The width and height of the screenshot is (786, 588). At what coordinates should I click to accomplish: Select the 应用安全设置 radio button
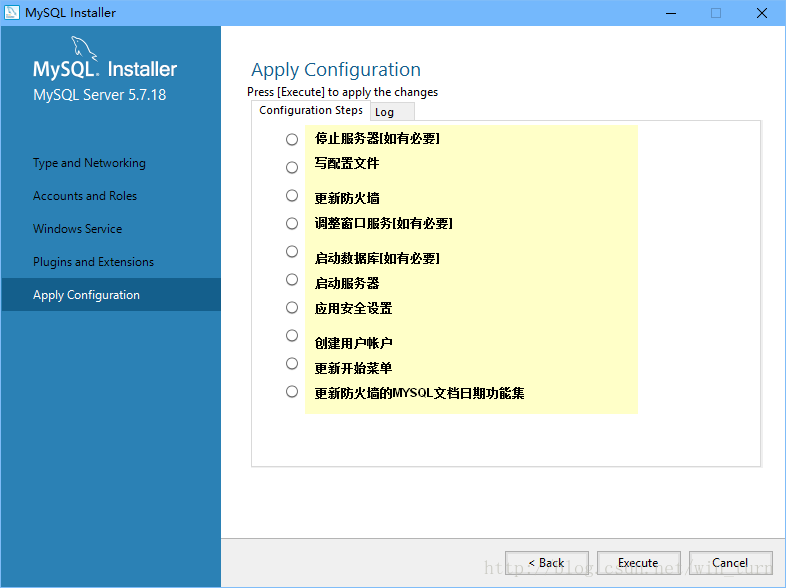point(292,307)
